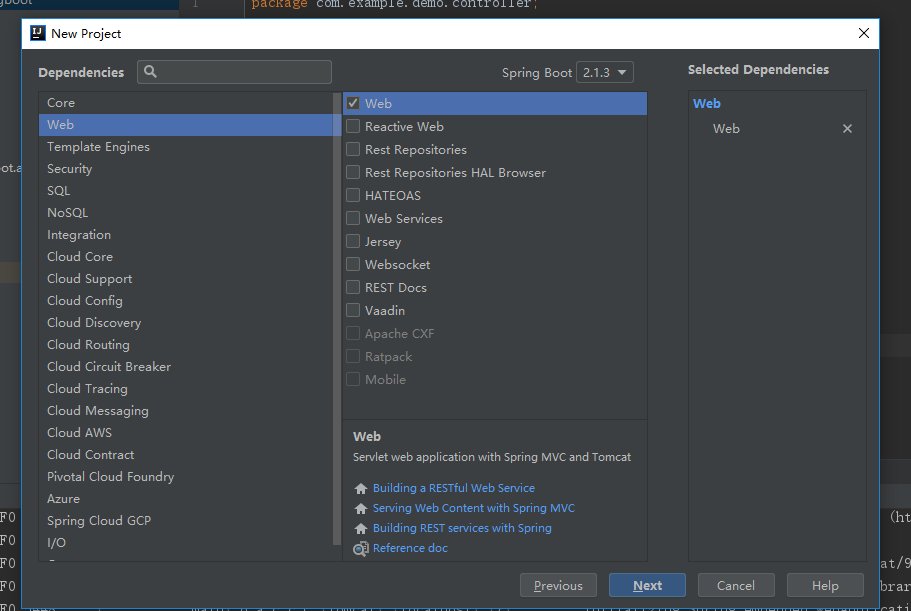The width and height of the screenshot is (911, 611).
Task: Click the search magnifier icon in Dependencies field
Action: click(150, 71)
